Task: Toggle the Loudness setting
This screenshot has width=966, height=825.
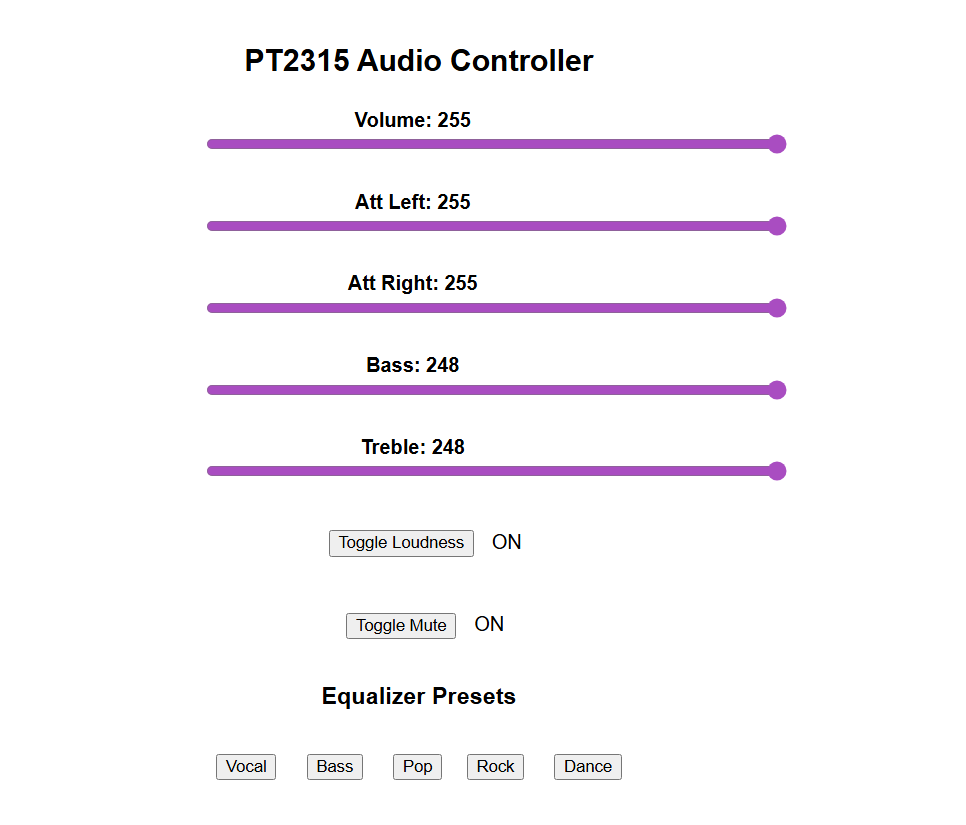Action: click(x=401, y=543)
